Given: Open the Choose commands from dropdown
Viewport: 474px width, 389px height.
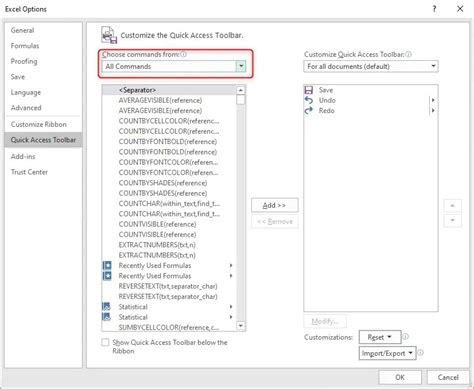Looking at the screenshot, I should point(174,66).
